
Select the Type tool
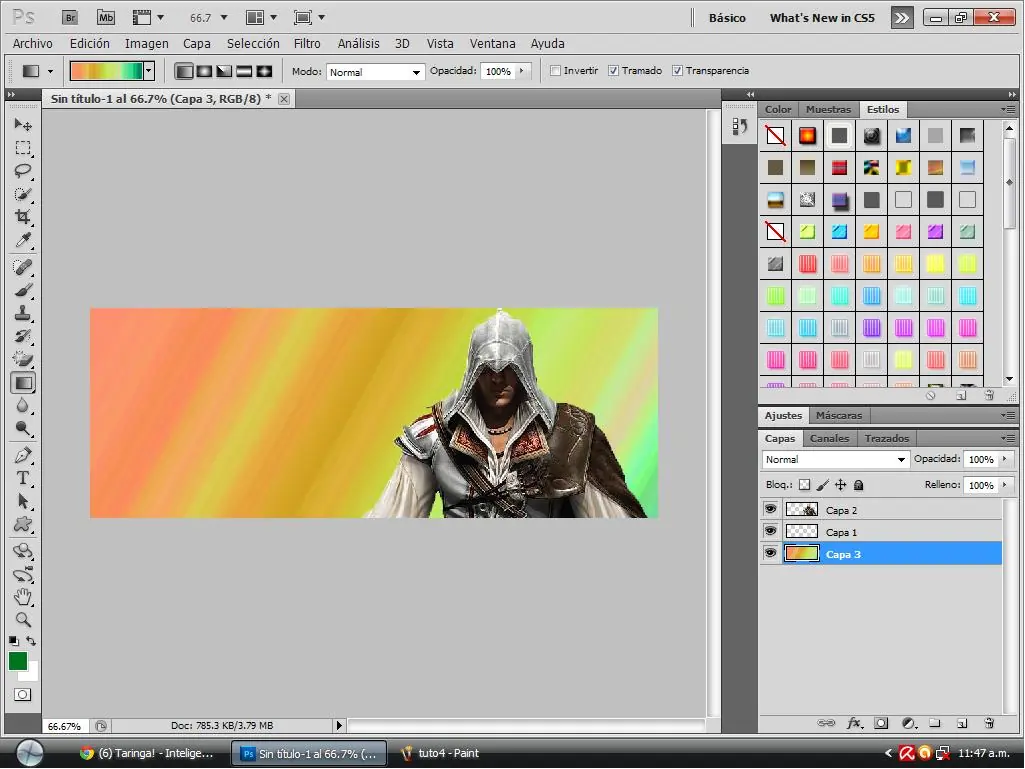tap(23, 478)
